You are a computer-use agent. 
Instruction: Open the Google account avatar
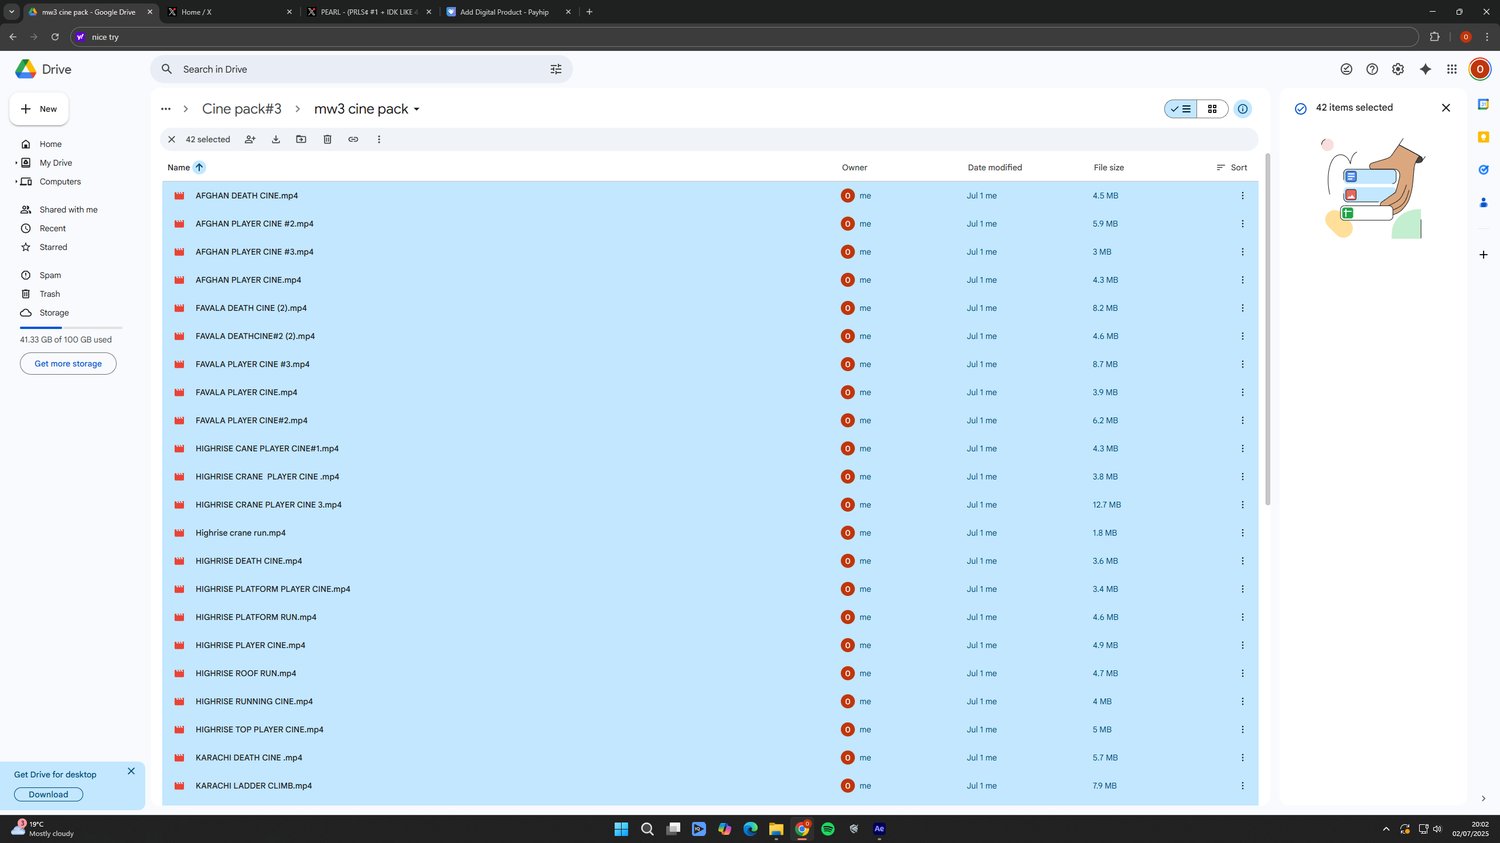tap(1479, 69)
